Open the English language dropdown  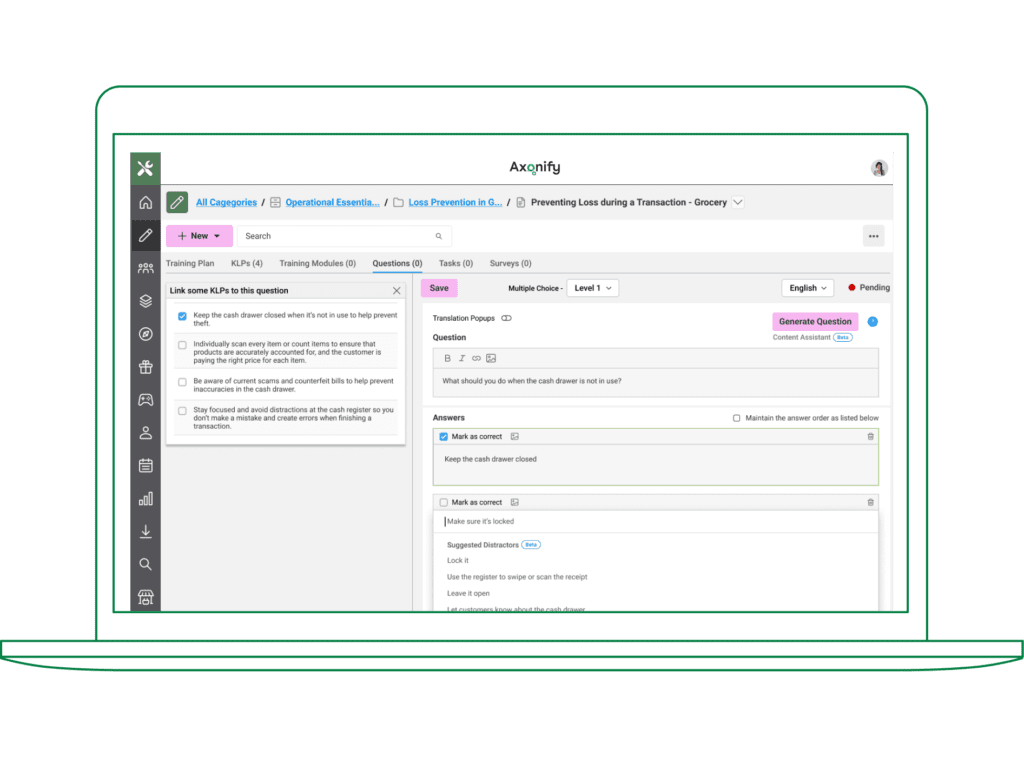(x=807, y=287)
